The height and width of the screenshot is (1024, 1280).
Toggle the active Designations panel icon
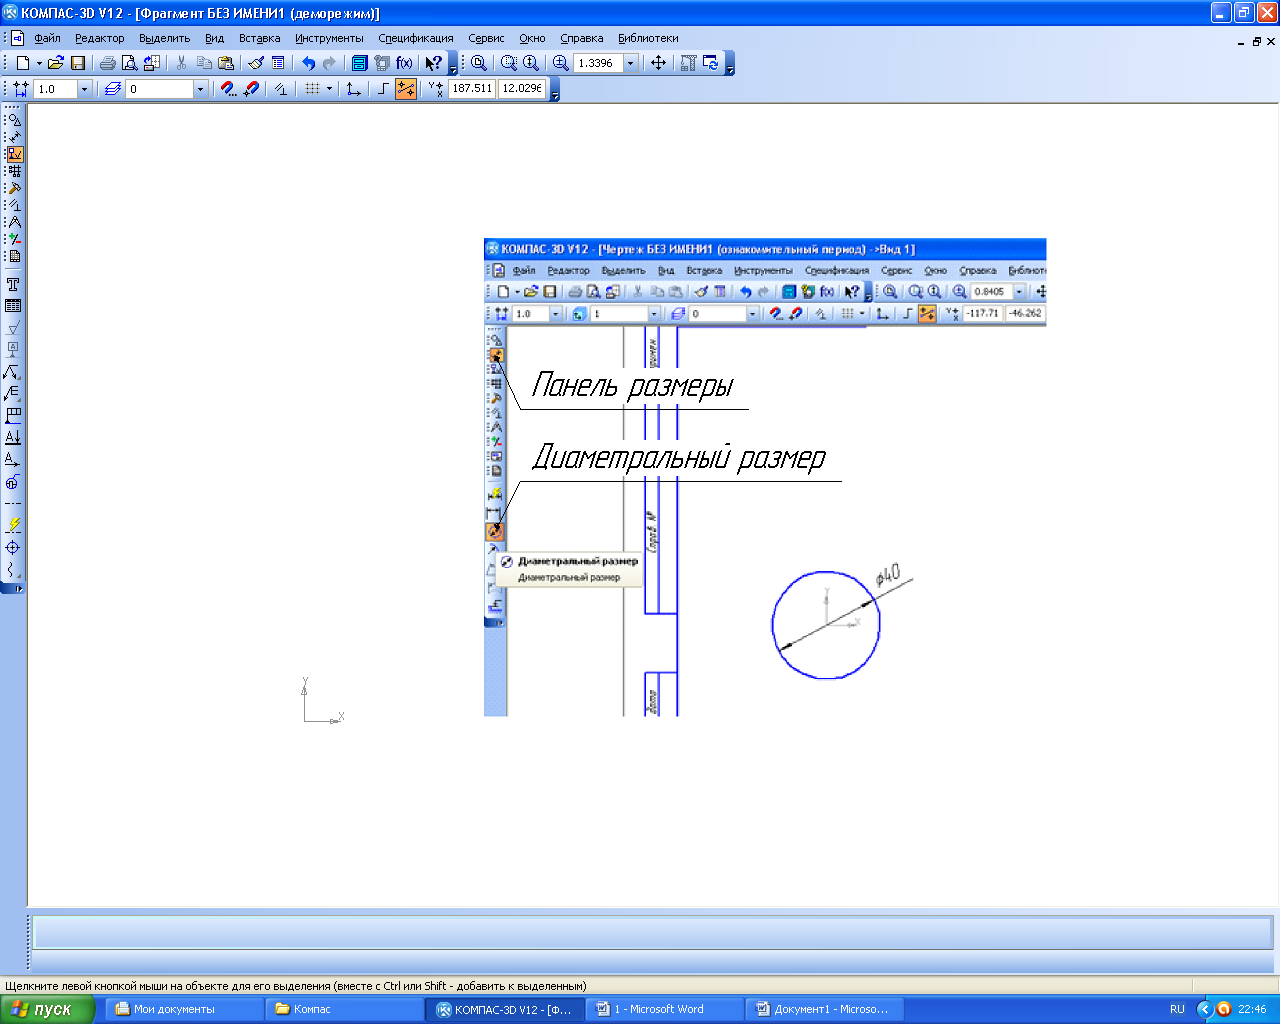(15, 154)
